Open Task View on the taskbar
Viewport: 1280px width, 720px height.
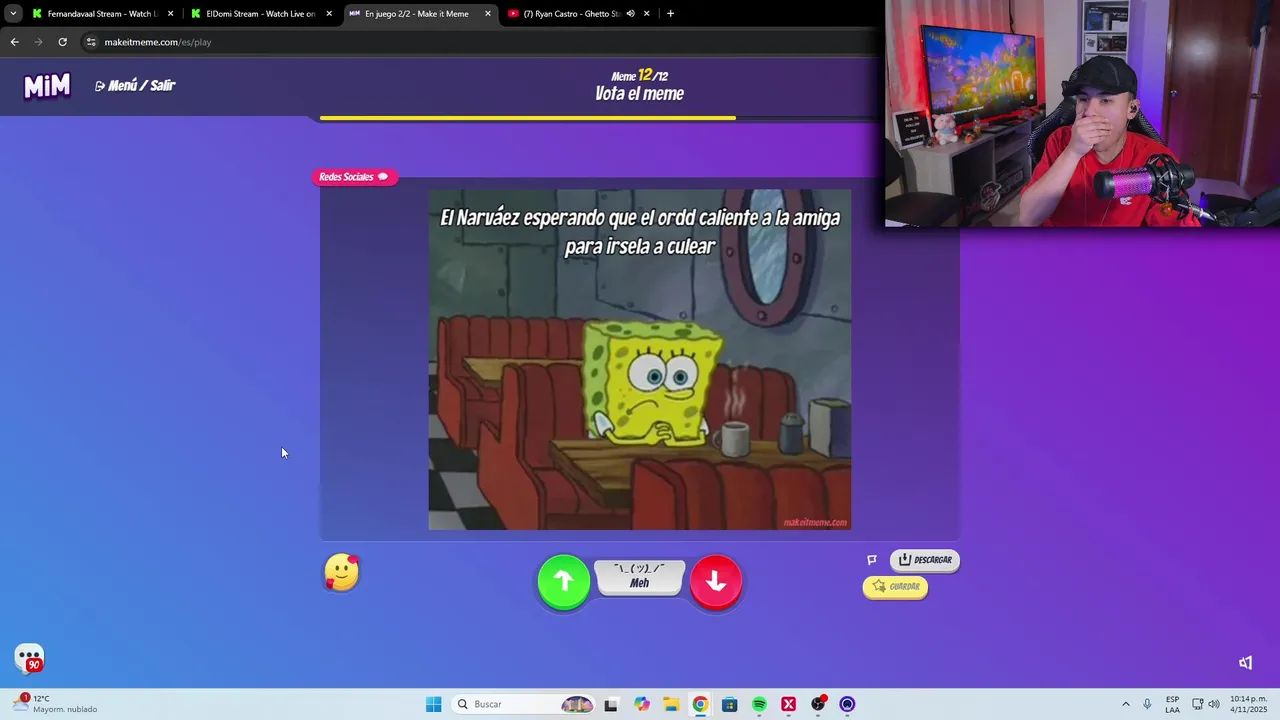[611, 704]
